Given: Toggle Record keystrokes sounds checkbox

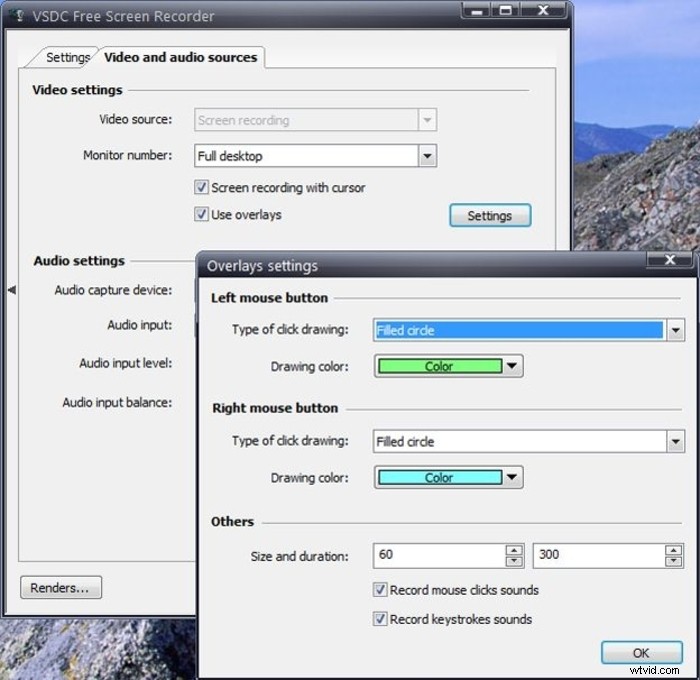Looking at the screenshot, I should 380,619.
